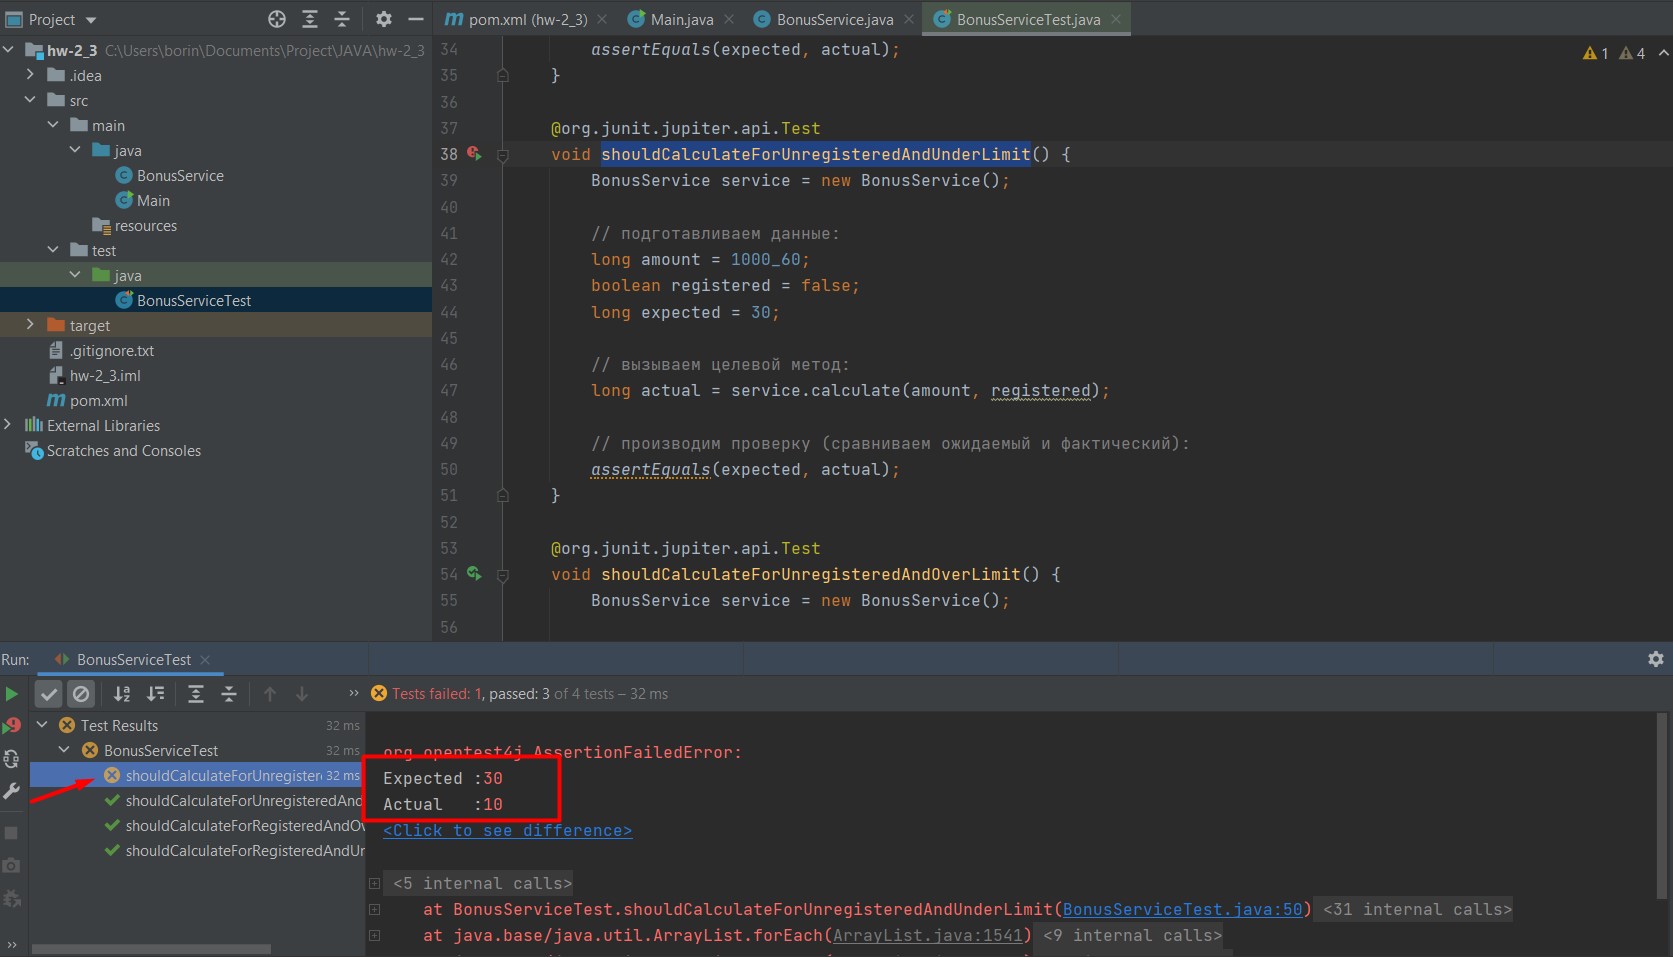Click Expand All in Project panel toolbar
Screen dimensions: 1673x957
point(310,19)
